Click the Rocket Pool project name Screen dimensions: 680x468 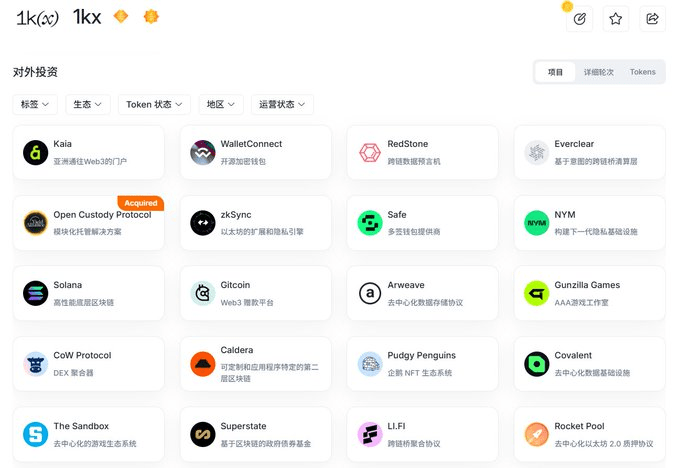tap(579, 426)
